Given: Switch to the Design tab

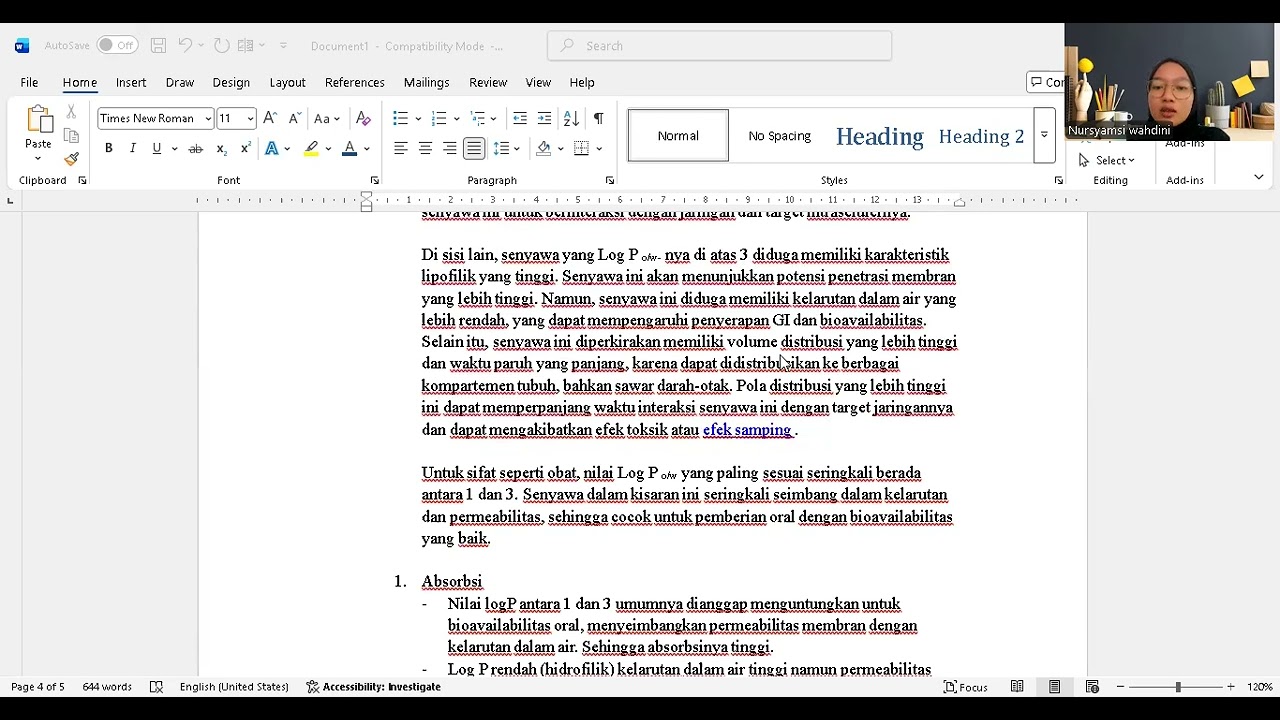Looking at the screenshot, I should (x=231, y=82).
